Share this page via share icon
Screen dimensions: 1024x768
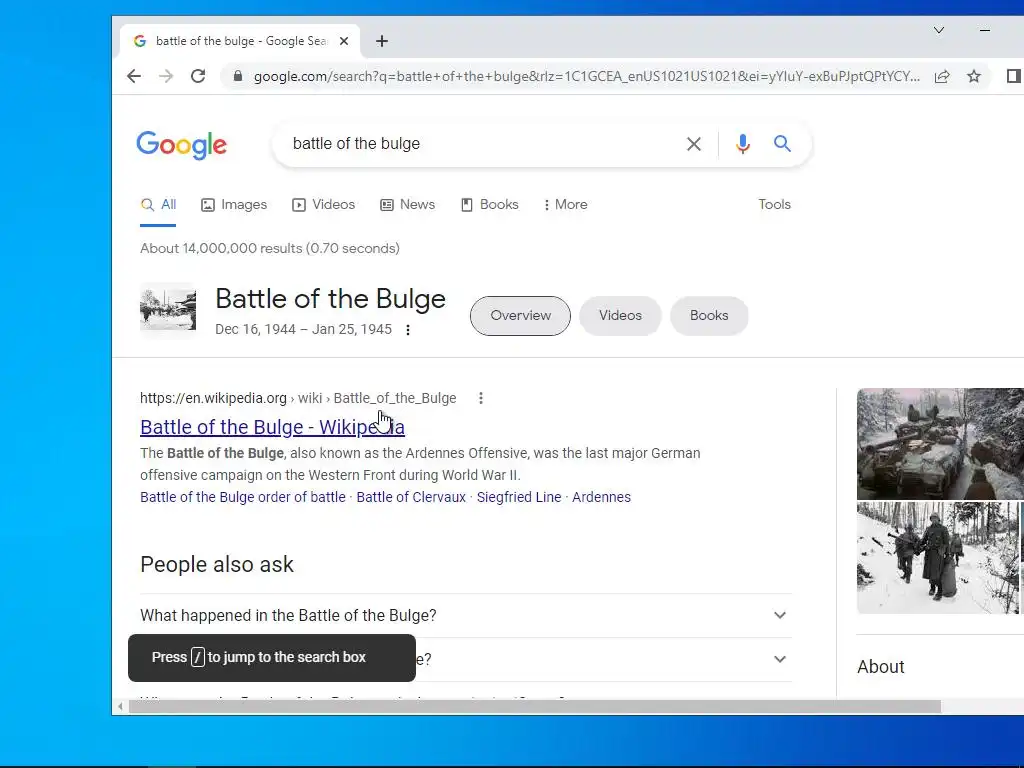[942, 76]
